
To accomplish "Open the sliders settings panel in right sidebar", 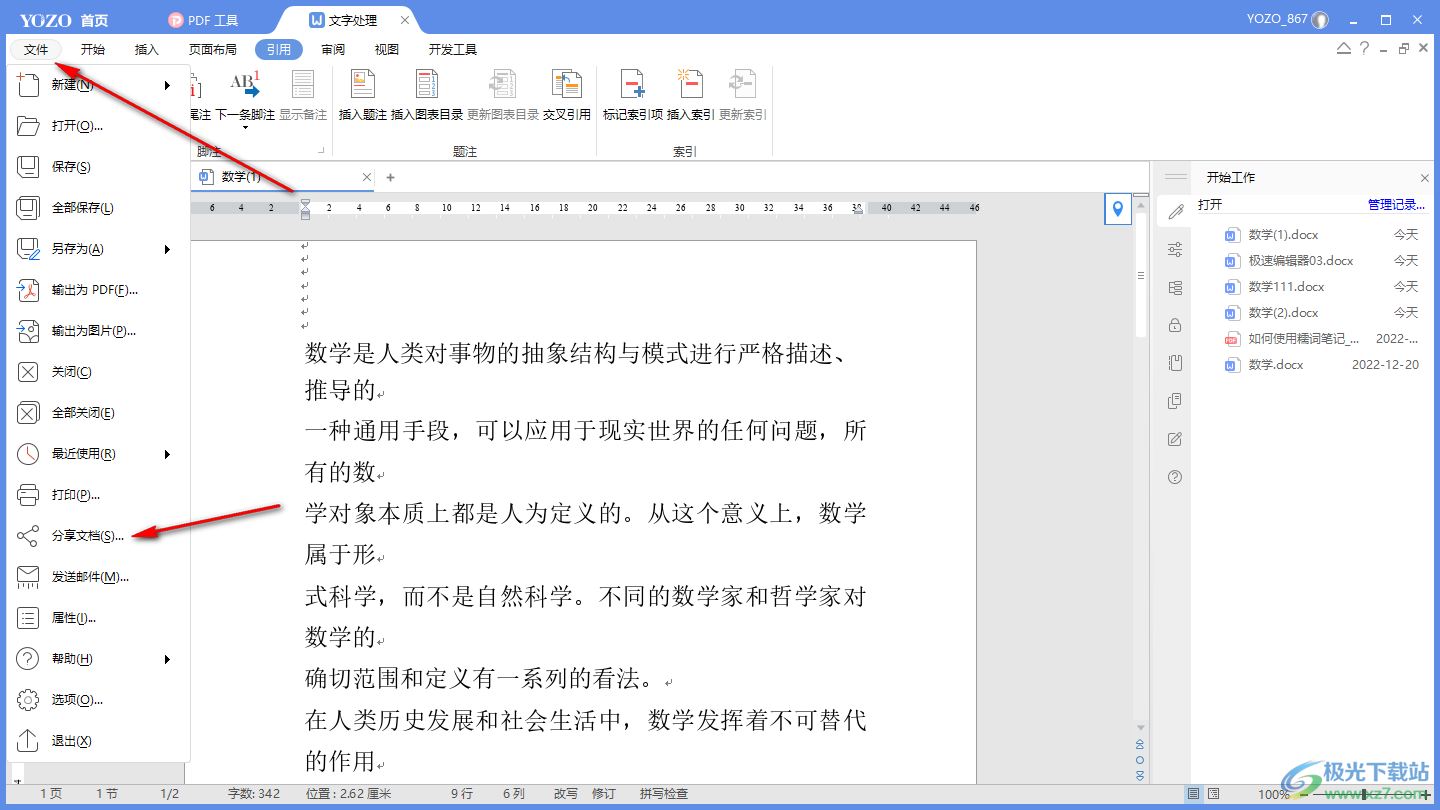I will [1175, 249].
